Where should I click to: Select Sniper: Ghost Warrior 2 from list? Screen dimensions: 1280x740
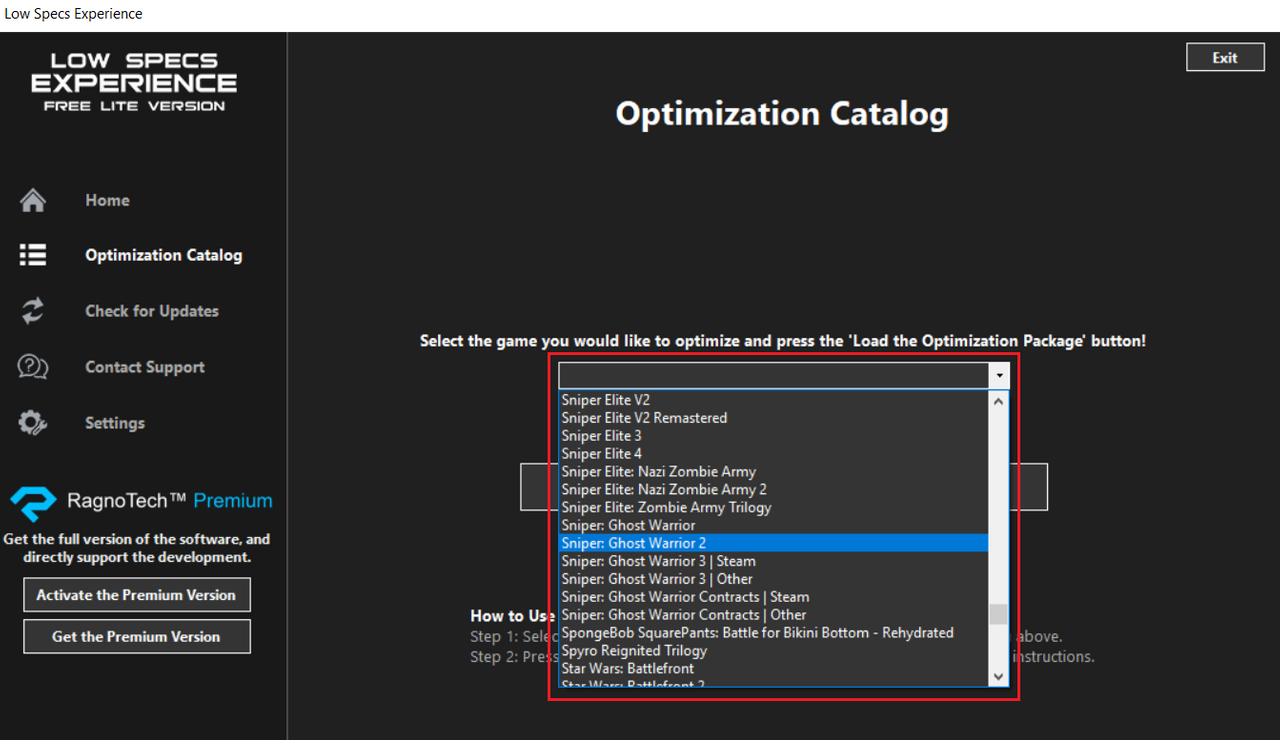(634, 543)
